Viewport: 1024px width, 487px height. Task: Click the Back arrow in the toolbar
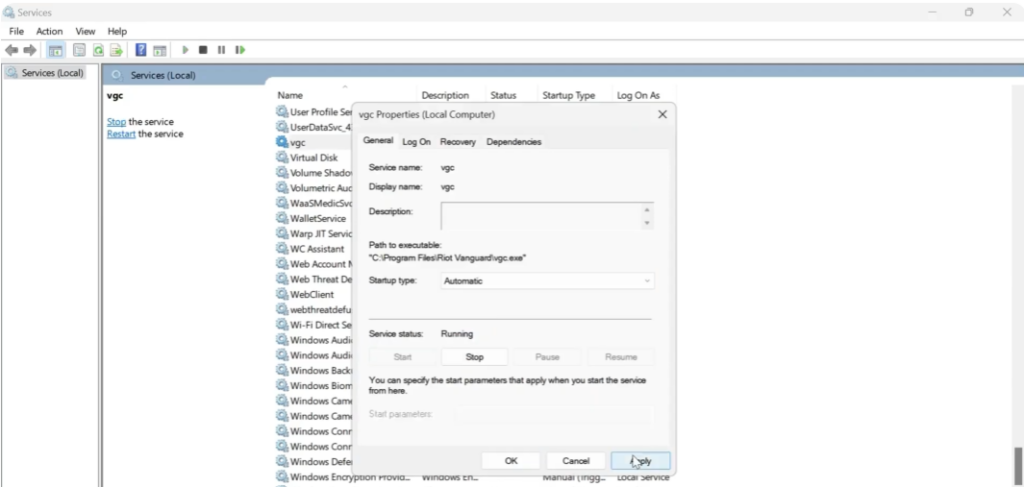(x=12, y=49)
